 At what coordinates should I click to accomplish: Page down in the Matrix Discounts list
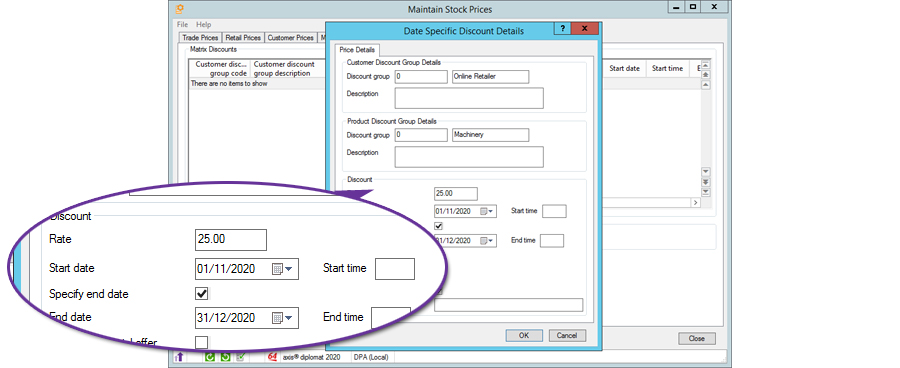tap(706, 181)
